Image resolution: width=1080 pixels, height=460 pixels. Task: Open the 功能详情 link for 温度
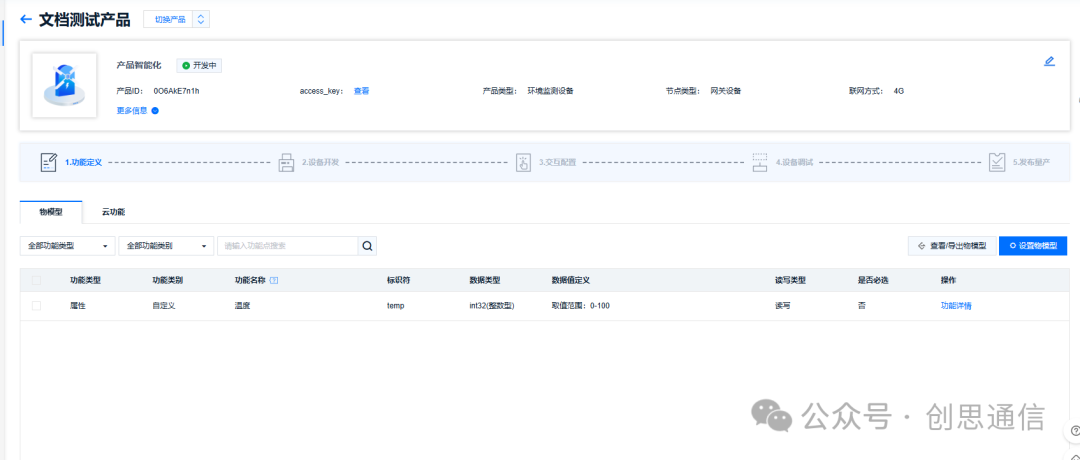pyautogui.click(x=956, y=306)
